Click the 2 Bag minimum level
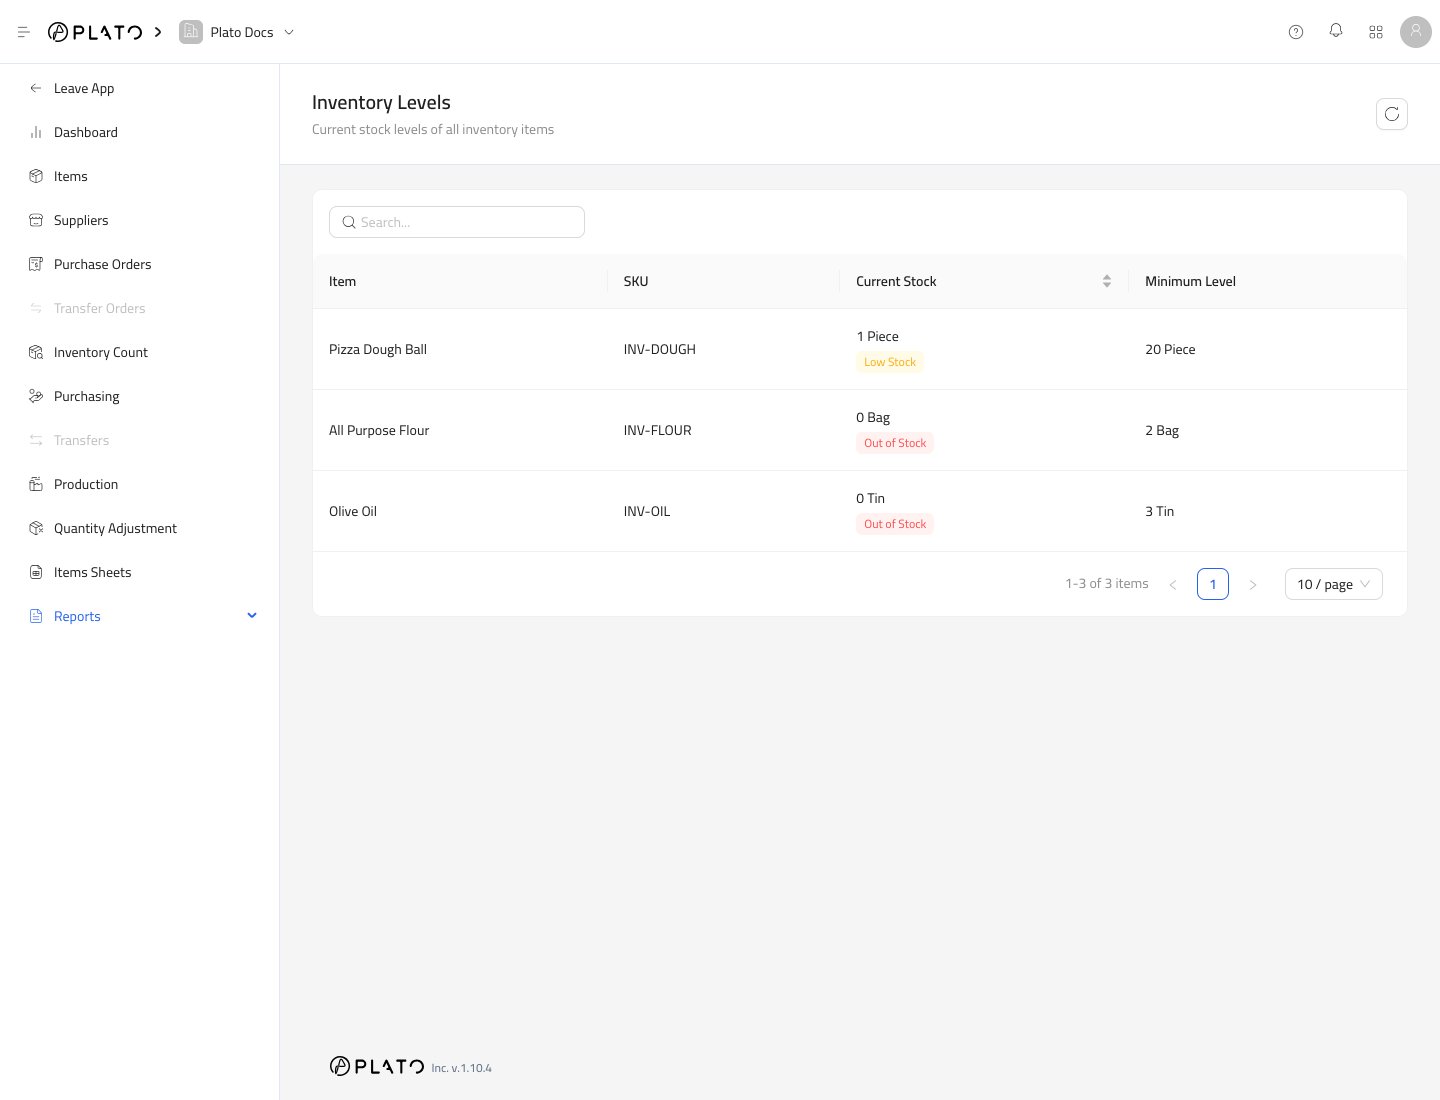Viewport: 1440px width, 1100px height. [1162, 430]
